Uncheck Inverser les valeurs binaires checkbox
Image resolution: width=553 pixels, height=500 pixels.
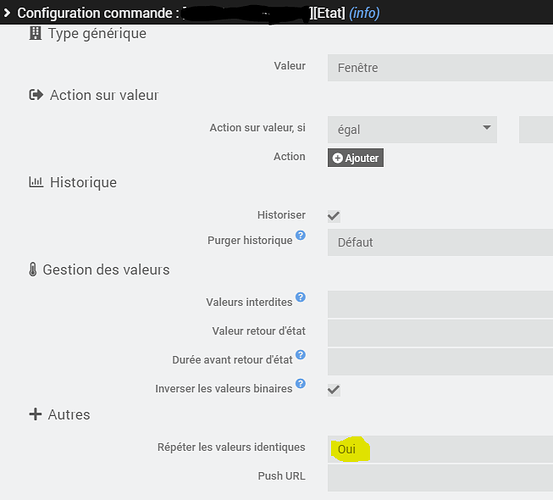tap(334, 390)
